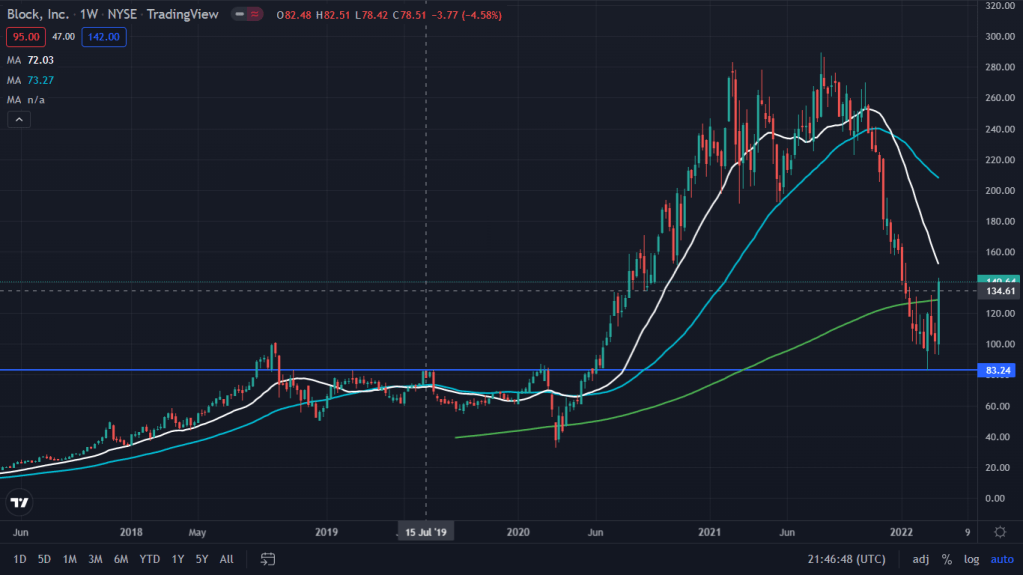Switch to the 5Y time range
This screenshot has width=1023, height=575.
203,558
